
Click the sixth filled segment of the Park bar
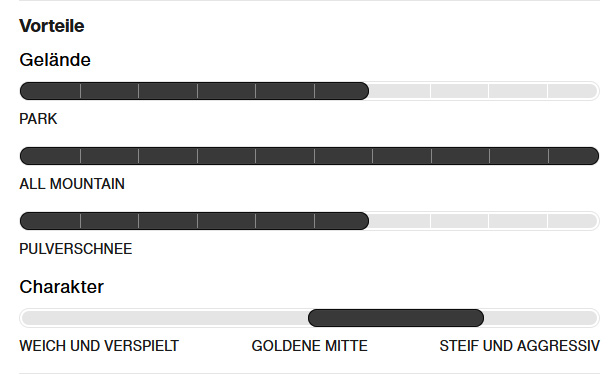click(341, 91)
